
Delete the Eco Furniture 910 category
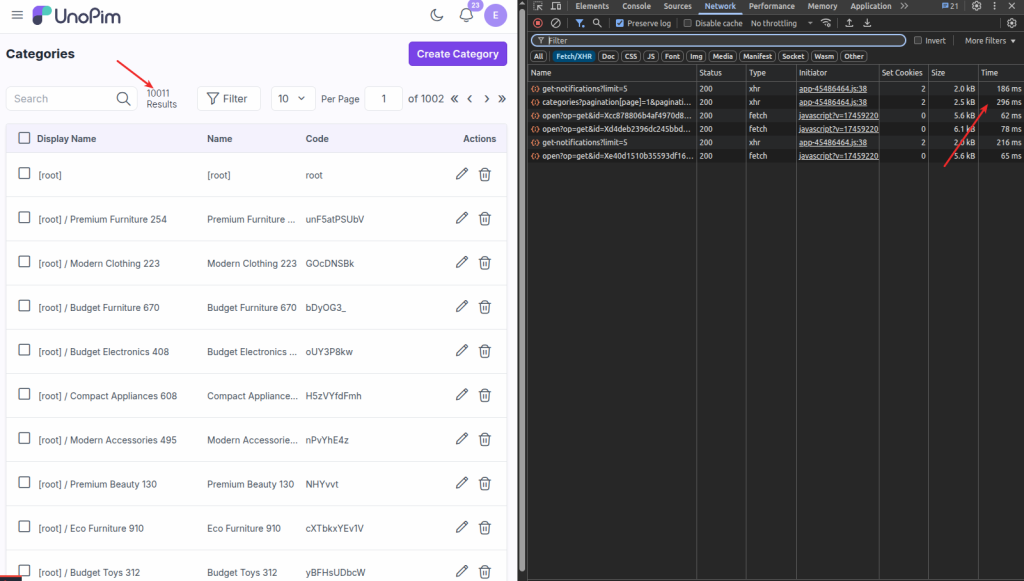tap(485, 527)
